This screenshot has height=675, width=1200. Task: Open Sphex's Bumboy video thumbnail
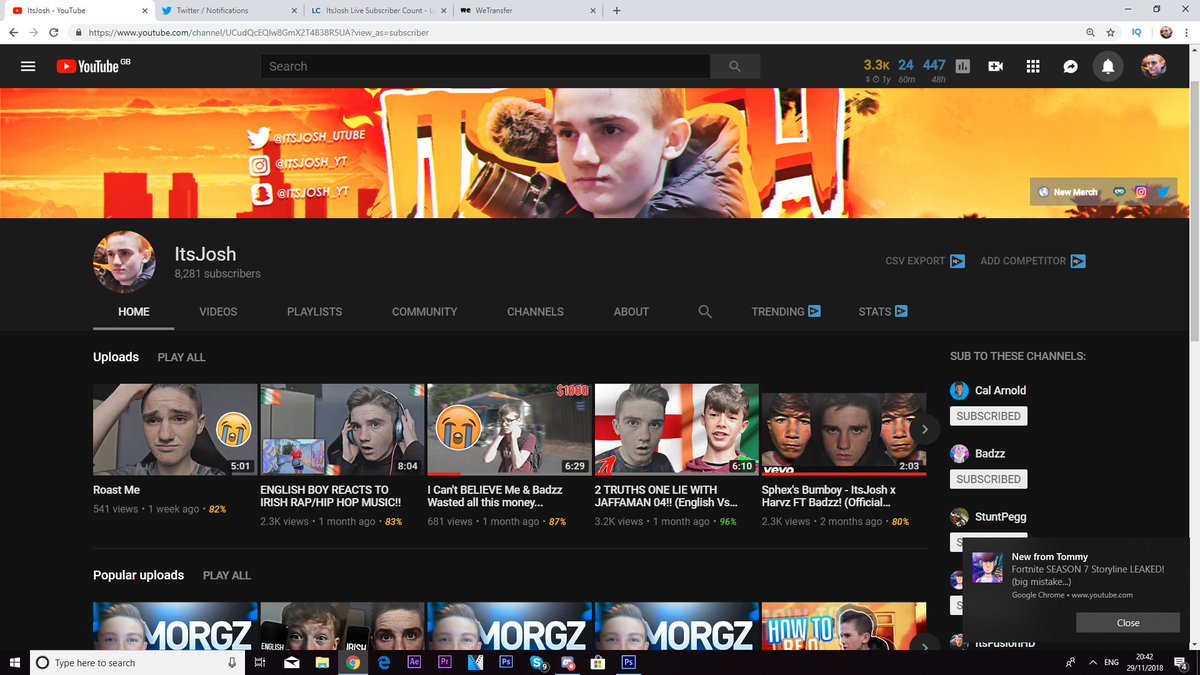[844, 429]
